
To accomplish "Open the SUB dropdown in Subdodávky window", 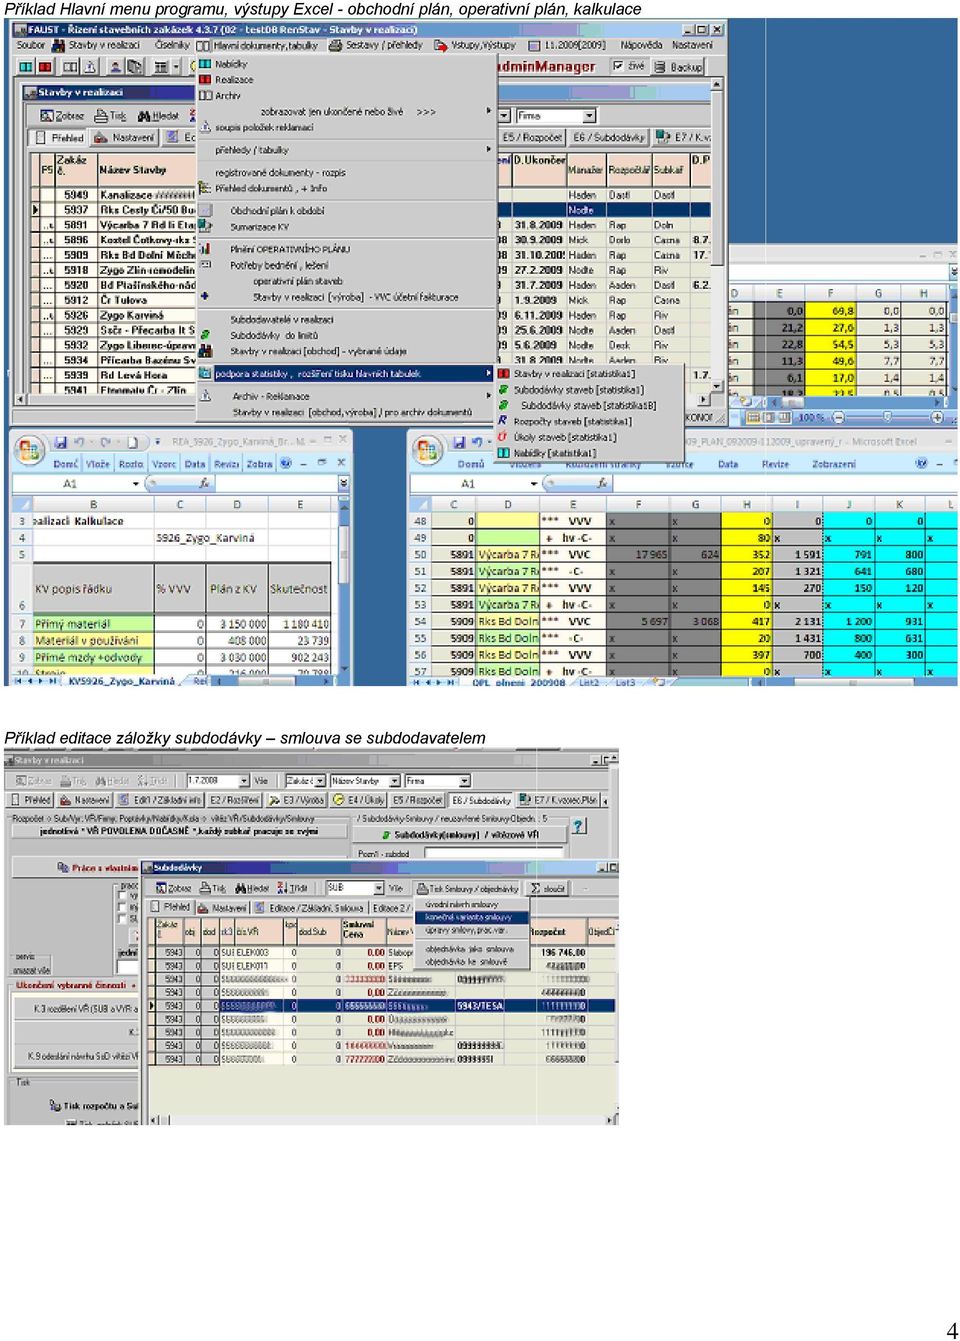I will click(378, 888).
